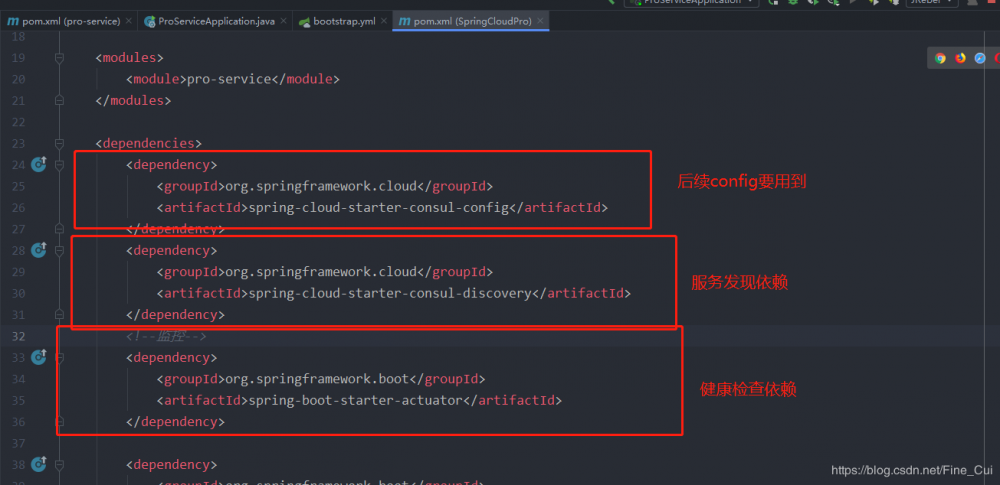Select the pom.xml (SpringCloudPro) tab
This screenshot has width=1000, height=485.
[472, 21]
